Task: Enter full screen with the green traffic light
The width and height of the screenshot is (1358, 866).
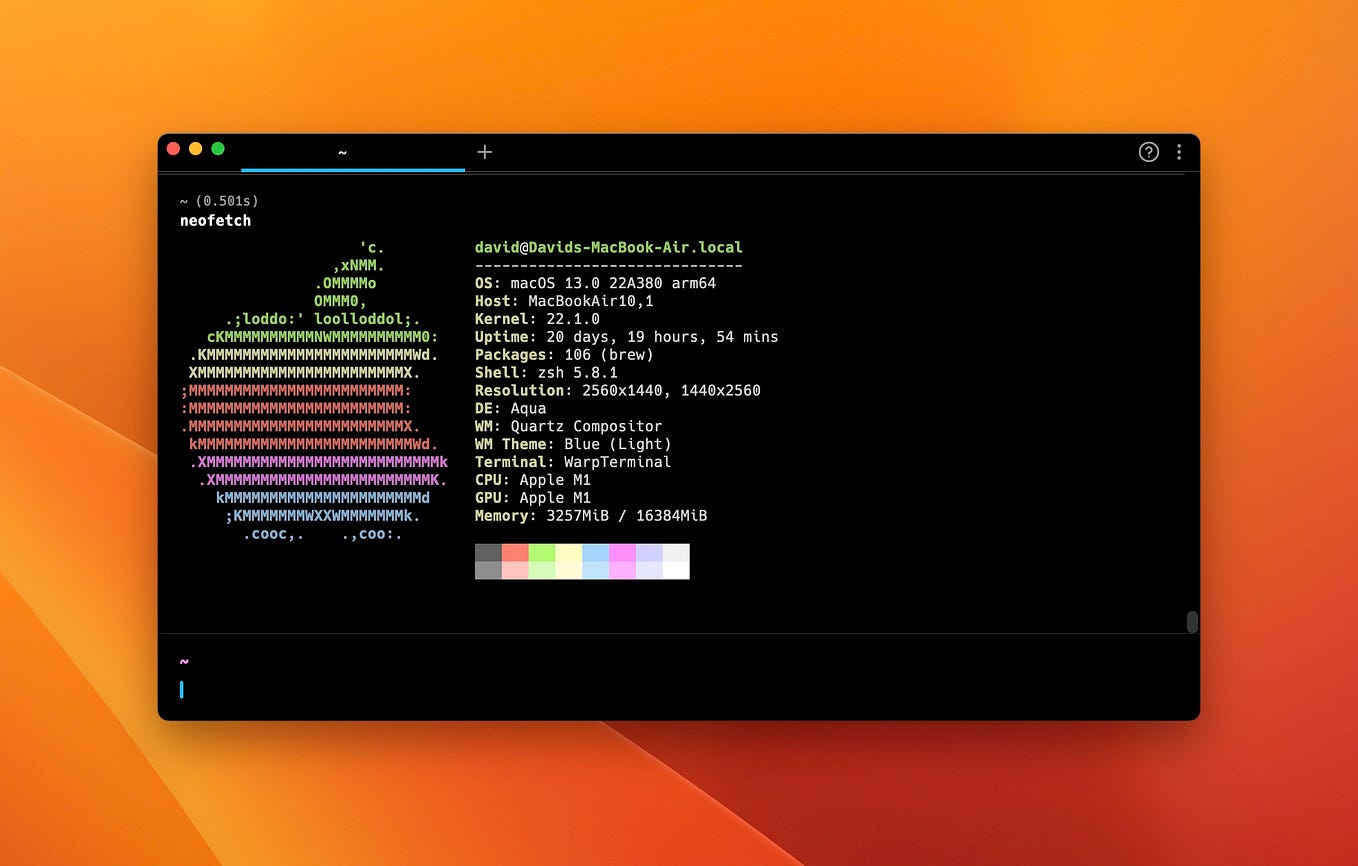Action: pos(217,147)
